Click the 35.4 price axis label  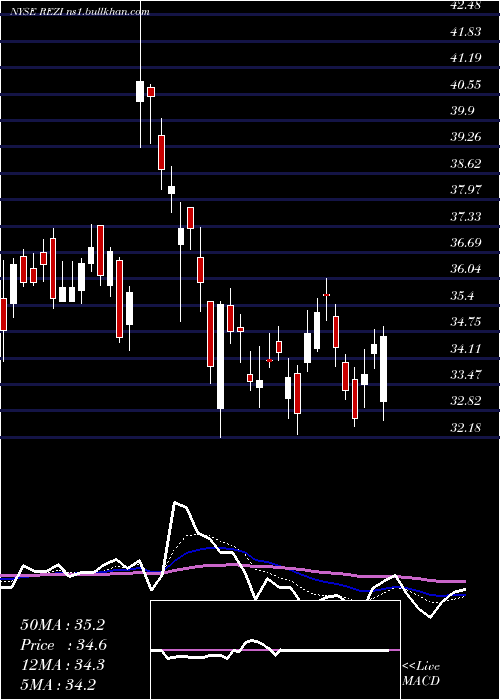[462, 296]
